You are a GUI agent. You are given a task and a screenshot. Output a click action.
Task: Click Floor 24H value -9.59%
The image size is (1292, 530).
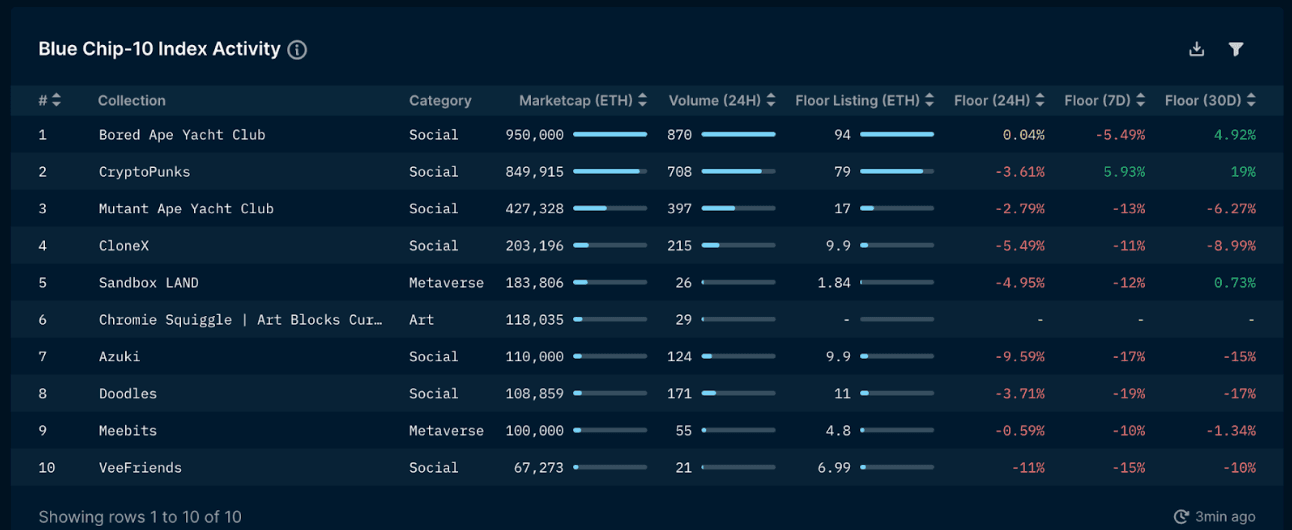(1019, 357)
